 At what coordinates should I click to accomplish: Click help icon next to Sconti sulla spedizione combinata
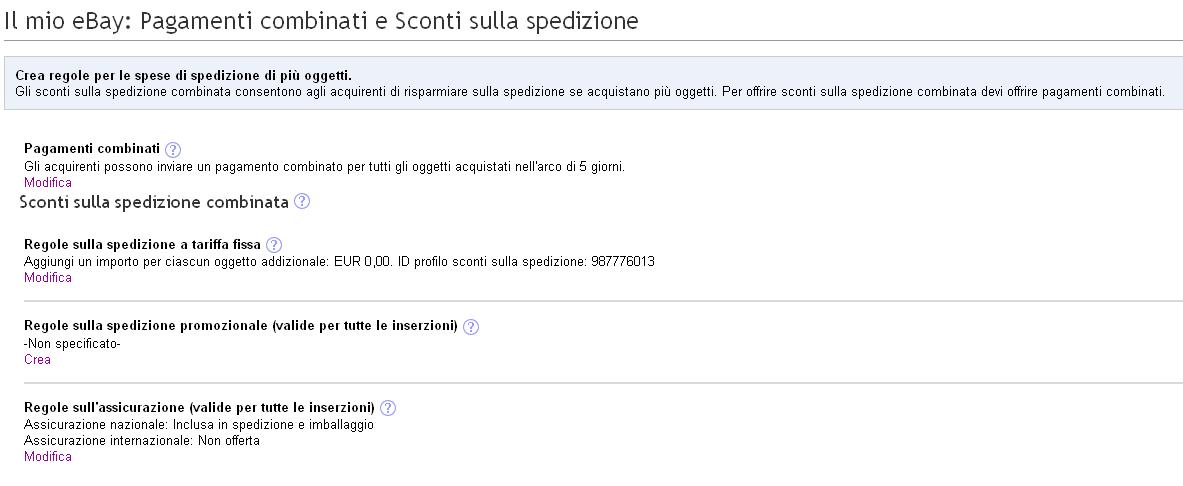(302, 202)
